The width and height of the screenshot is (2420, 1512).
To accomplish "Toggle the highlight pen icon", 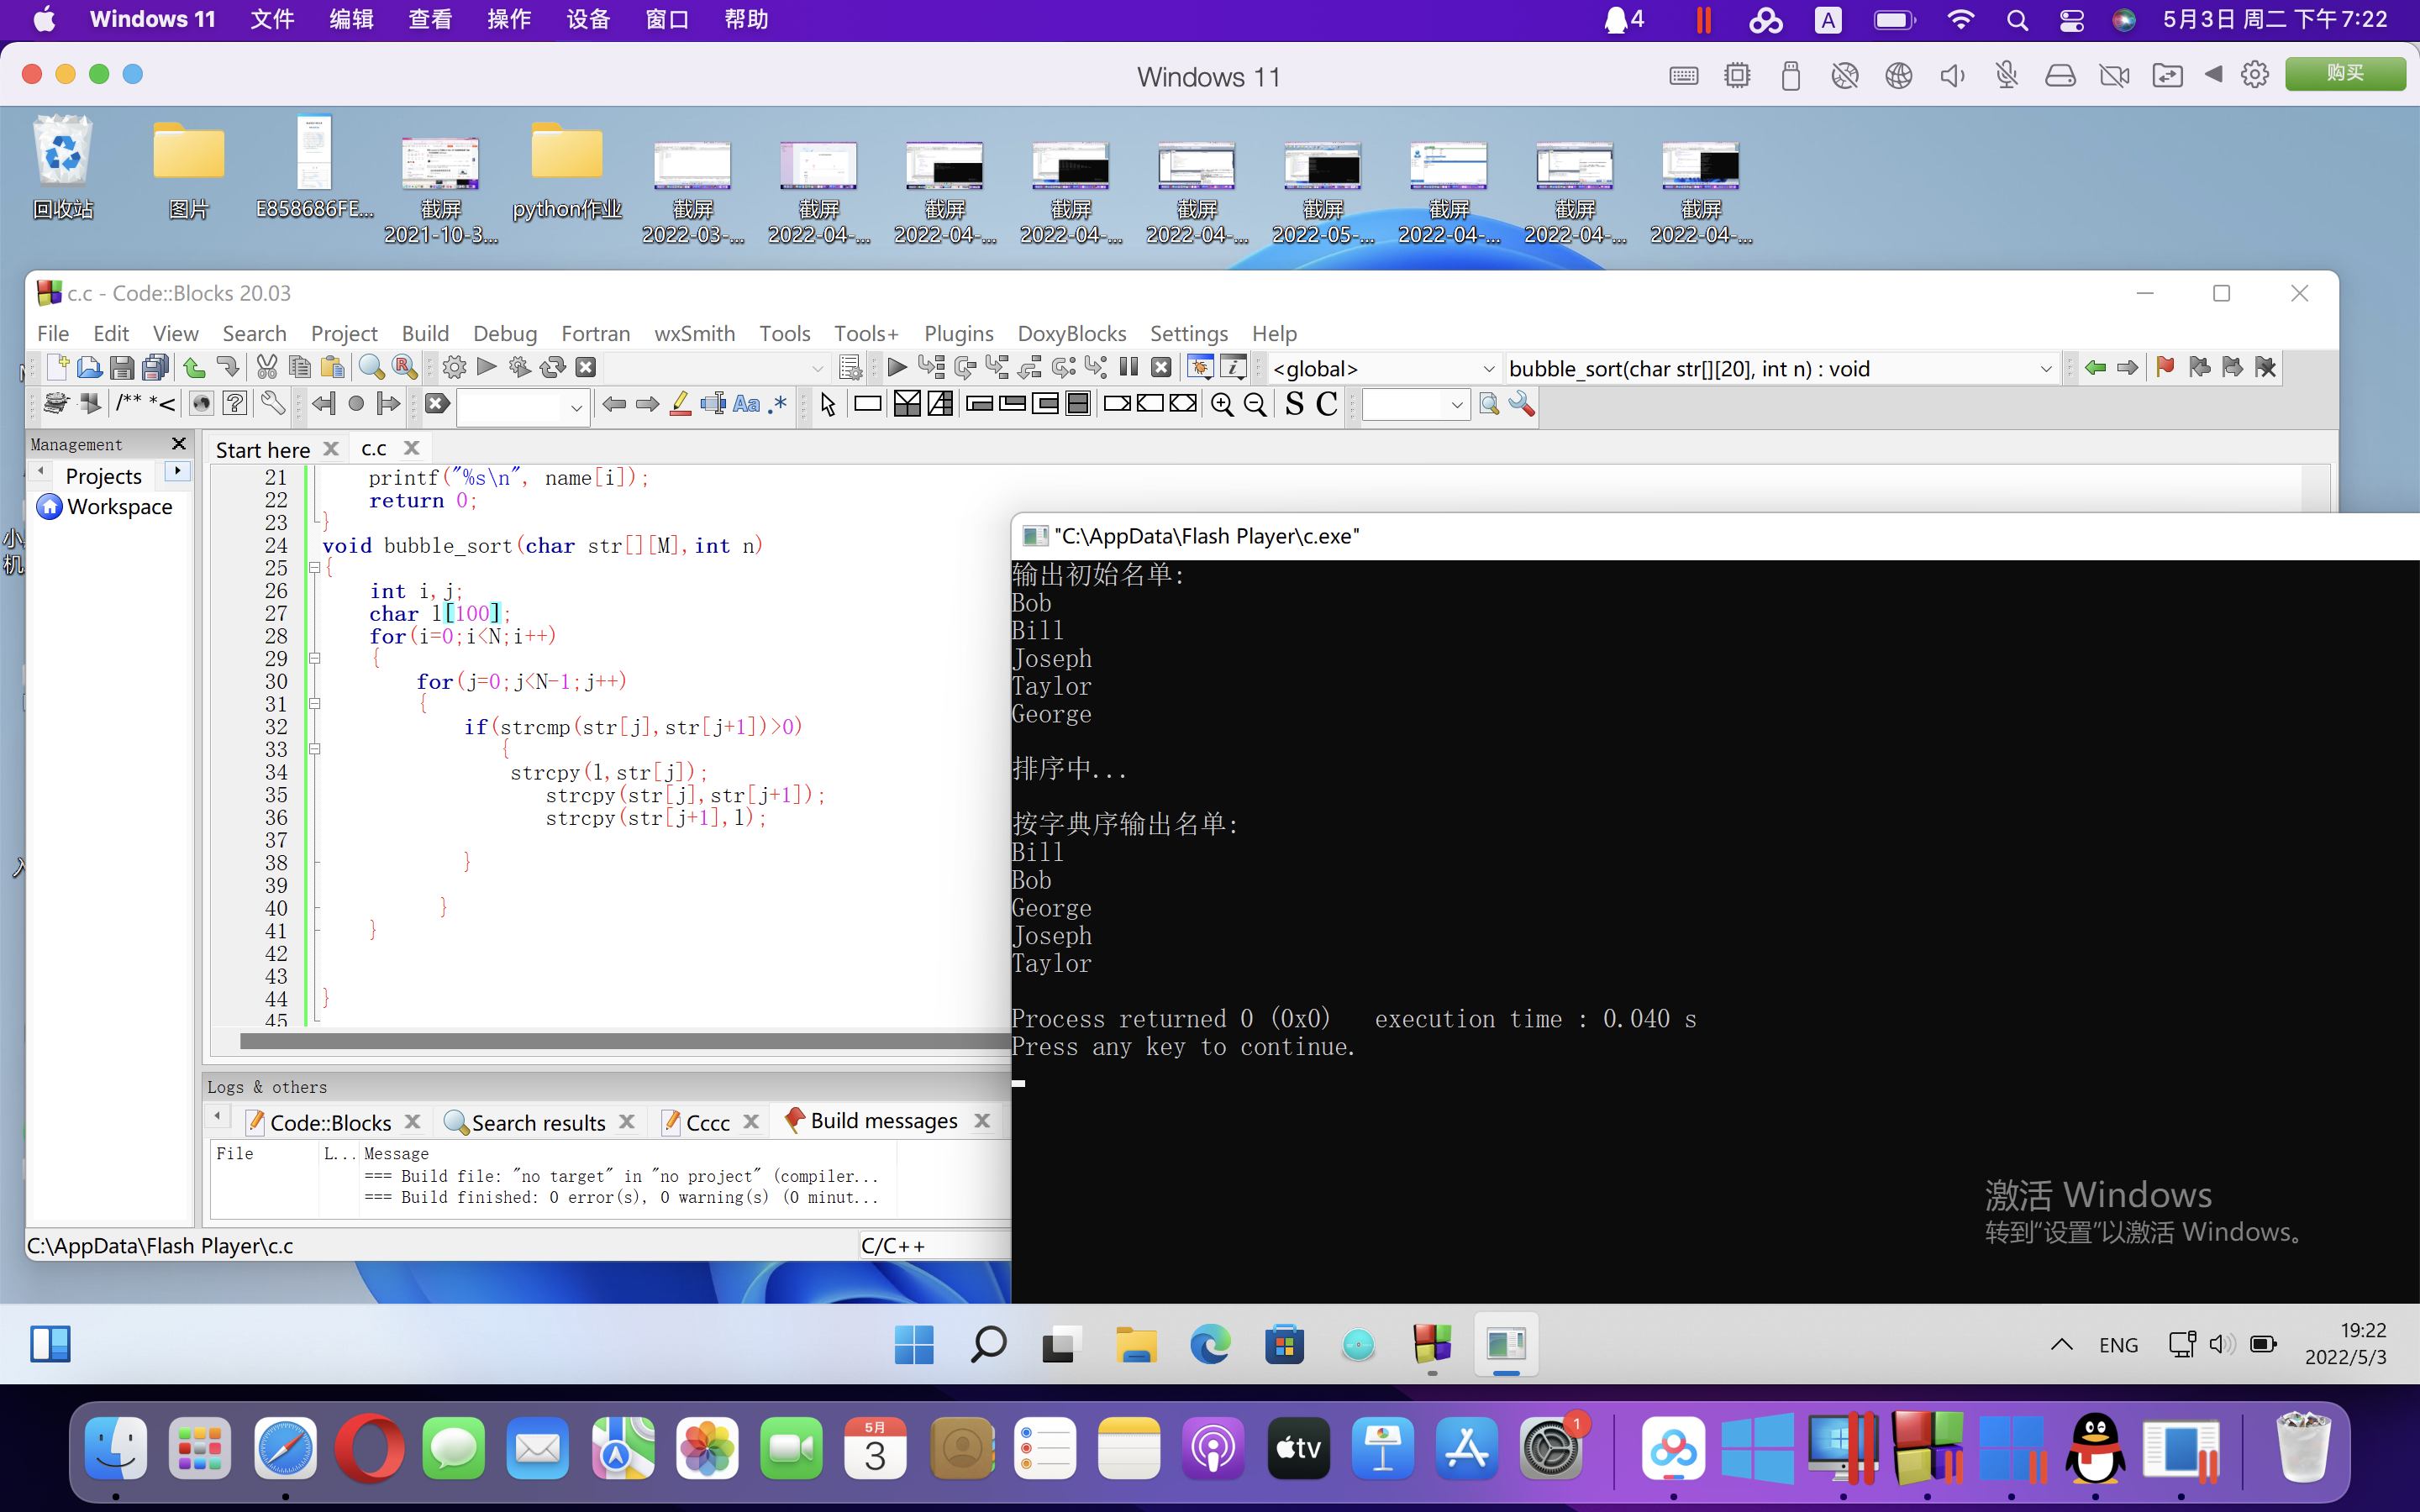I will (680, 404).
